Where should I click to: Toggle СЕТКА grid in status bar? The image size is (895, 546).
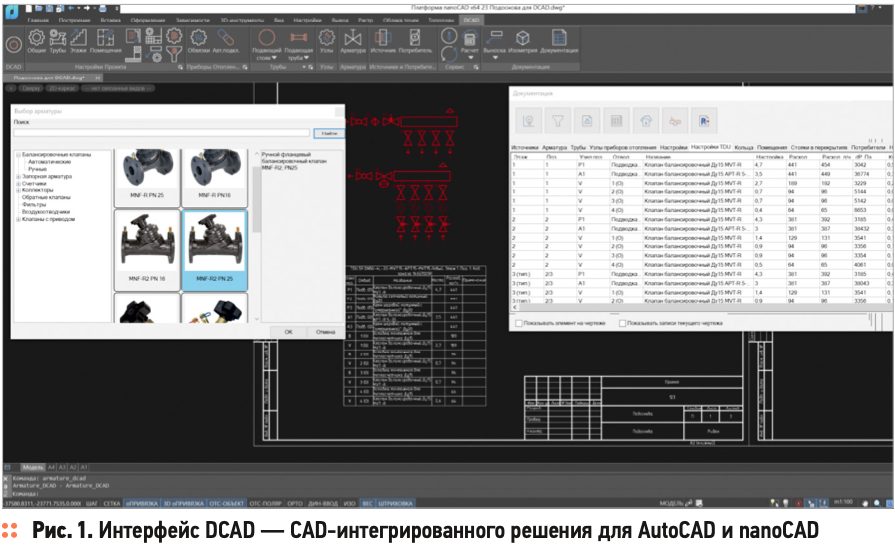111,504
